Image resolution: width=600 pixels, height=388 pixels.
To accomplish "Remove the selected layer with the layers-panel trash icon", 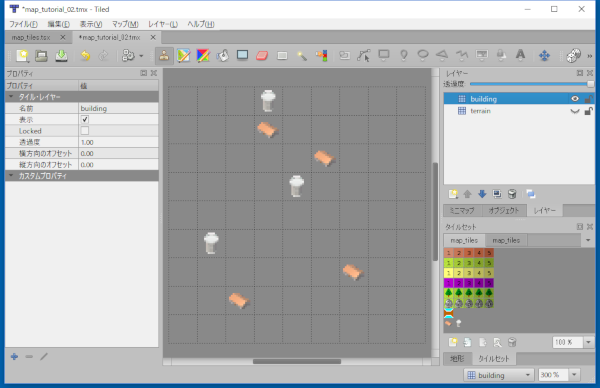I will coord(512,194).
